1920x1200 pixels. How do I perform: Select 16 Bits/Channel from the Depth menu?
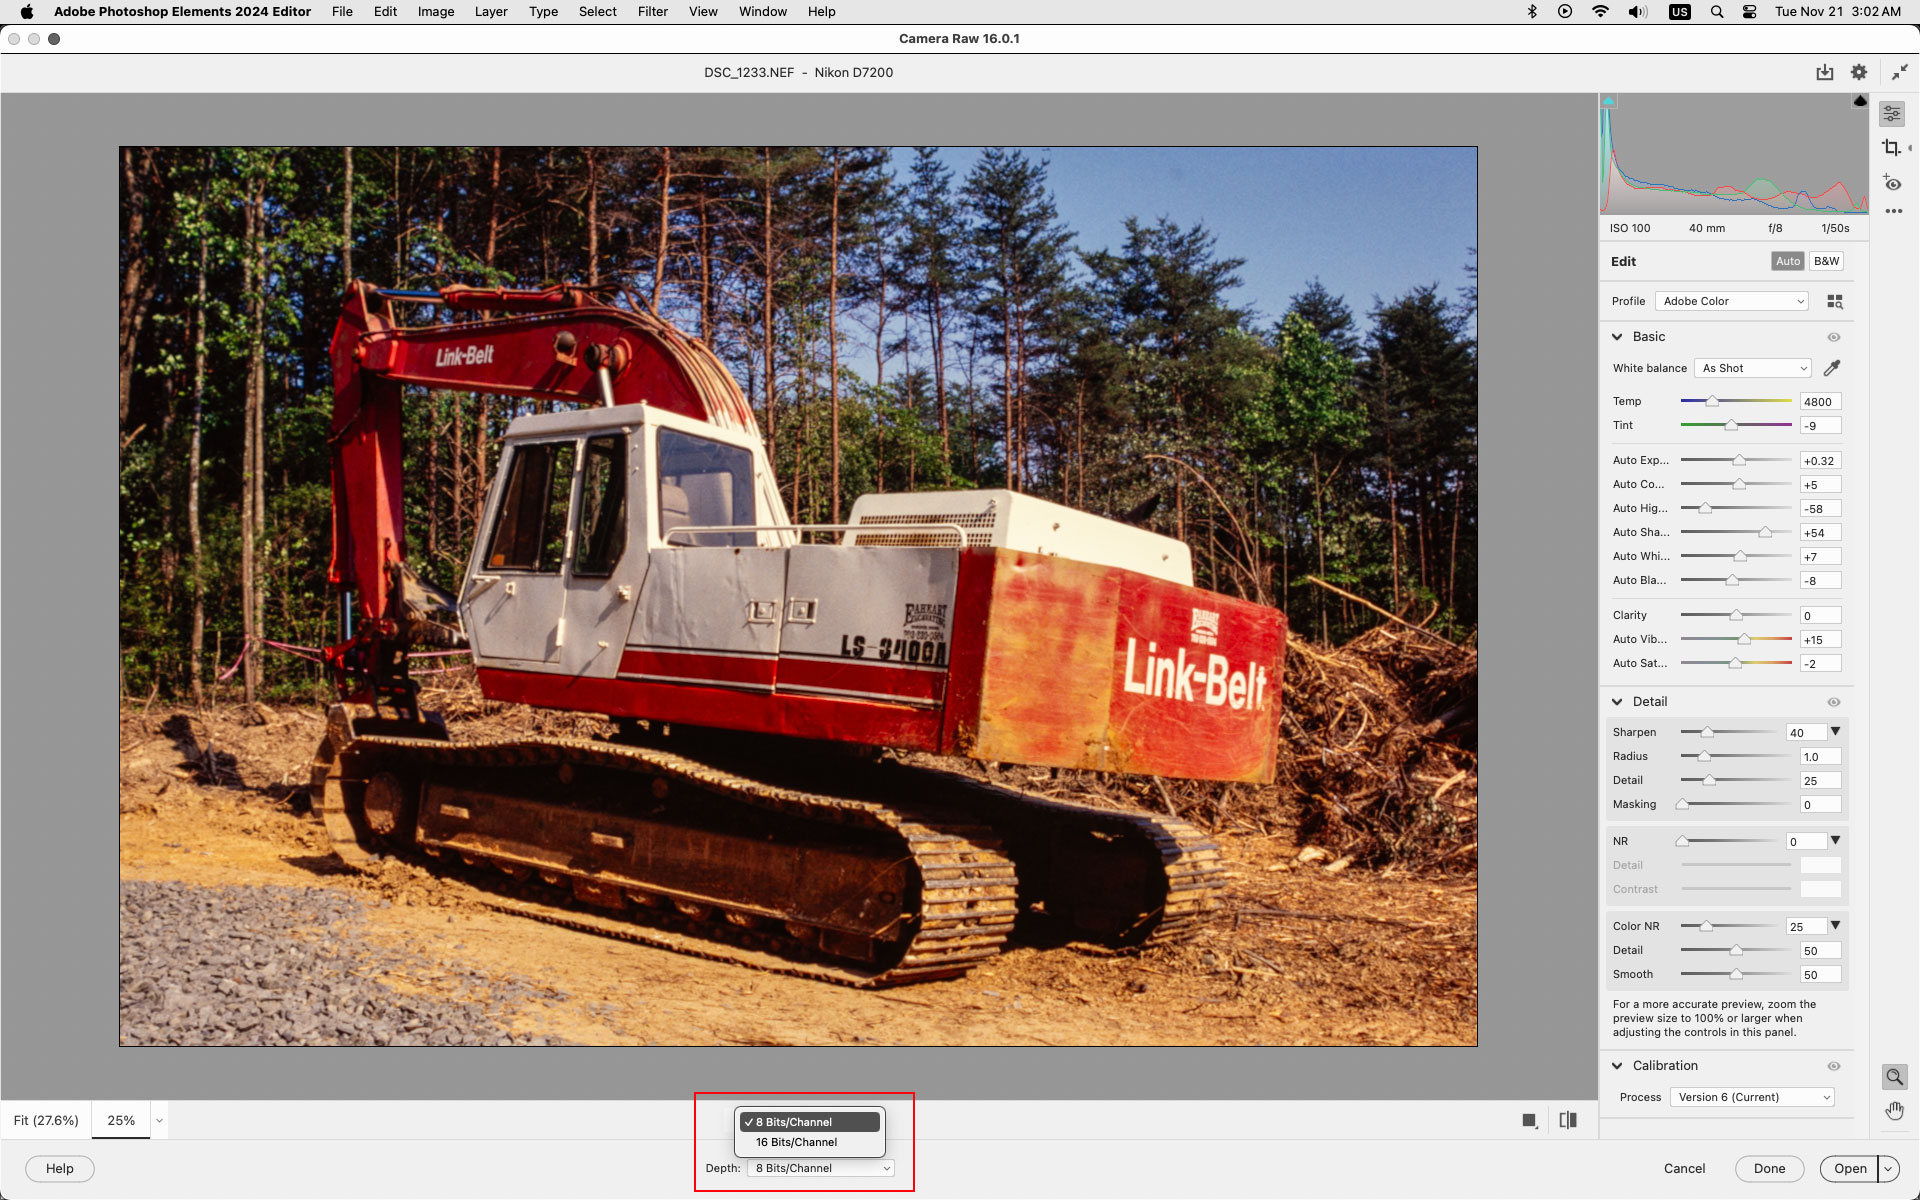coord(796,1141)
